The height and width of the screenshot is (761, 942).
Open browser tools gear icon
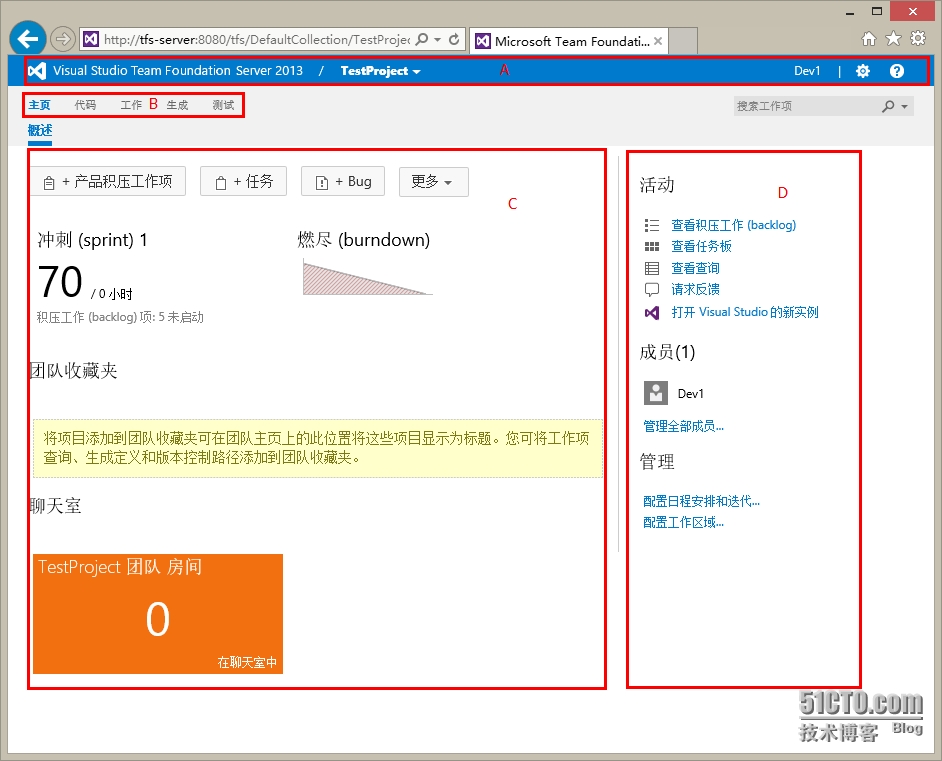(x=918, y=39)
